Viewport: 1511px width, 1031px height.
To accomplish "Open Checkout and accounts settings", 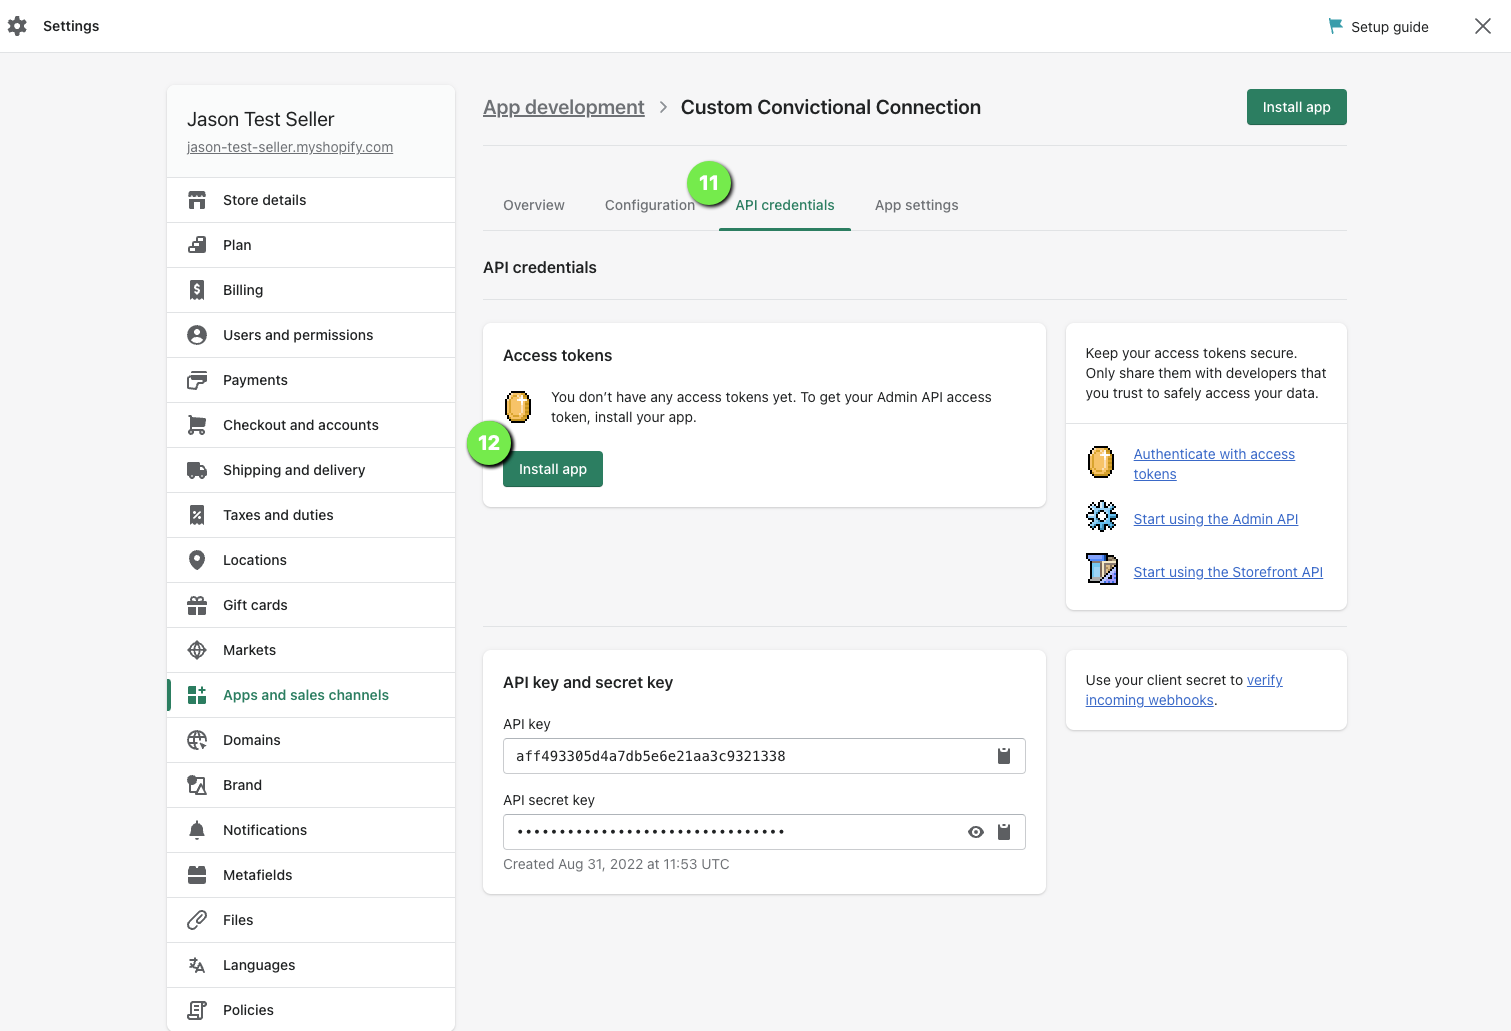I will coord(311,425).
